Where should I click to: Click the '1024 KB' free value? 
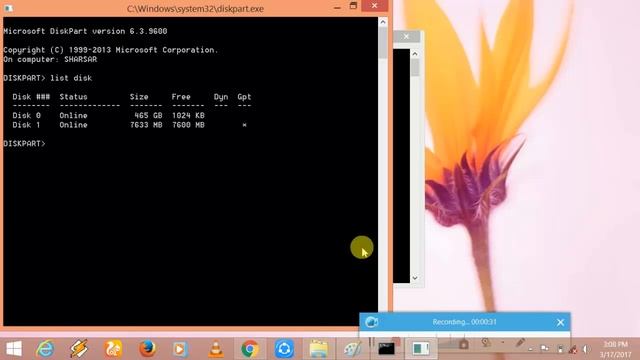[188, 116]
